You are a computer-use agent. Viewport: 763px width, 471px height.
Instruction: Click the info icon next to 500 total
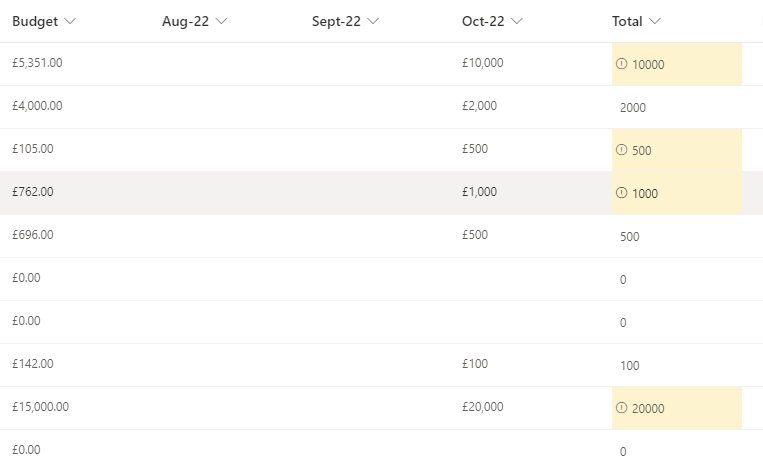point(621,150)
